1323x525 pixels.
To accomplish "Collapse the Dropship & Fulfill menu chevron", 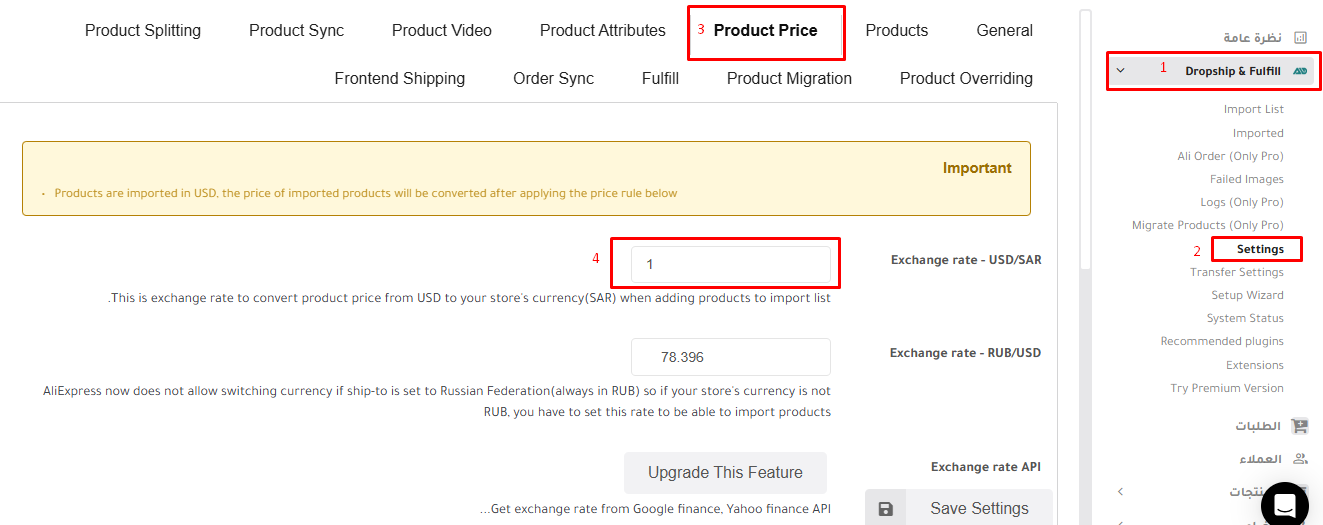I will (x=1120, y=71).
